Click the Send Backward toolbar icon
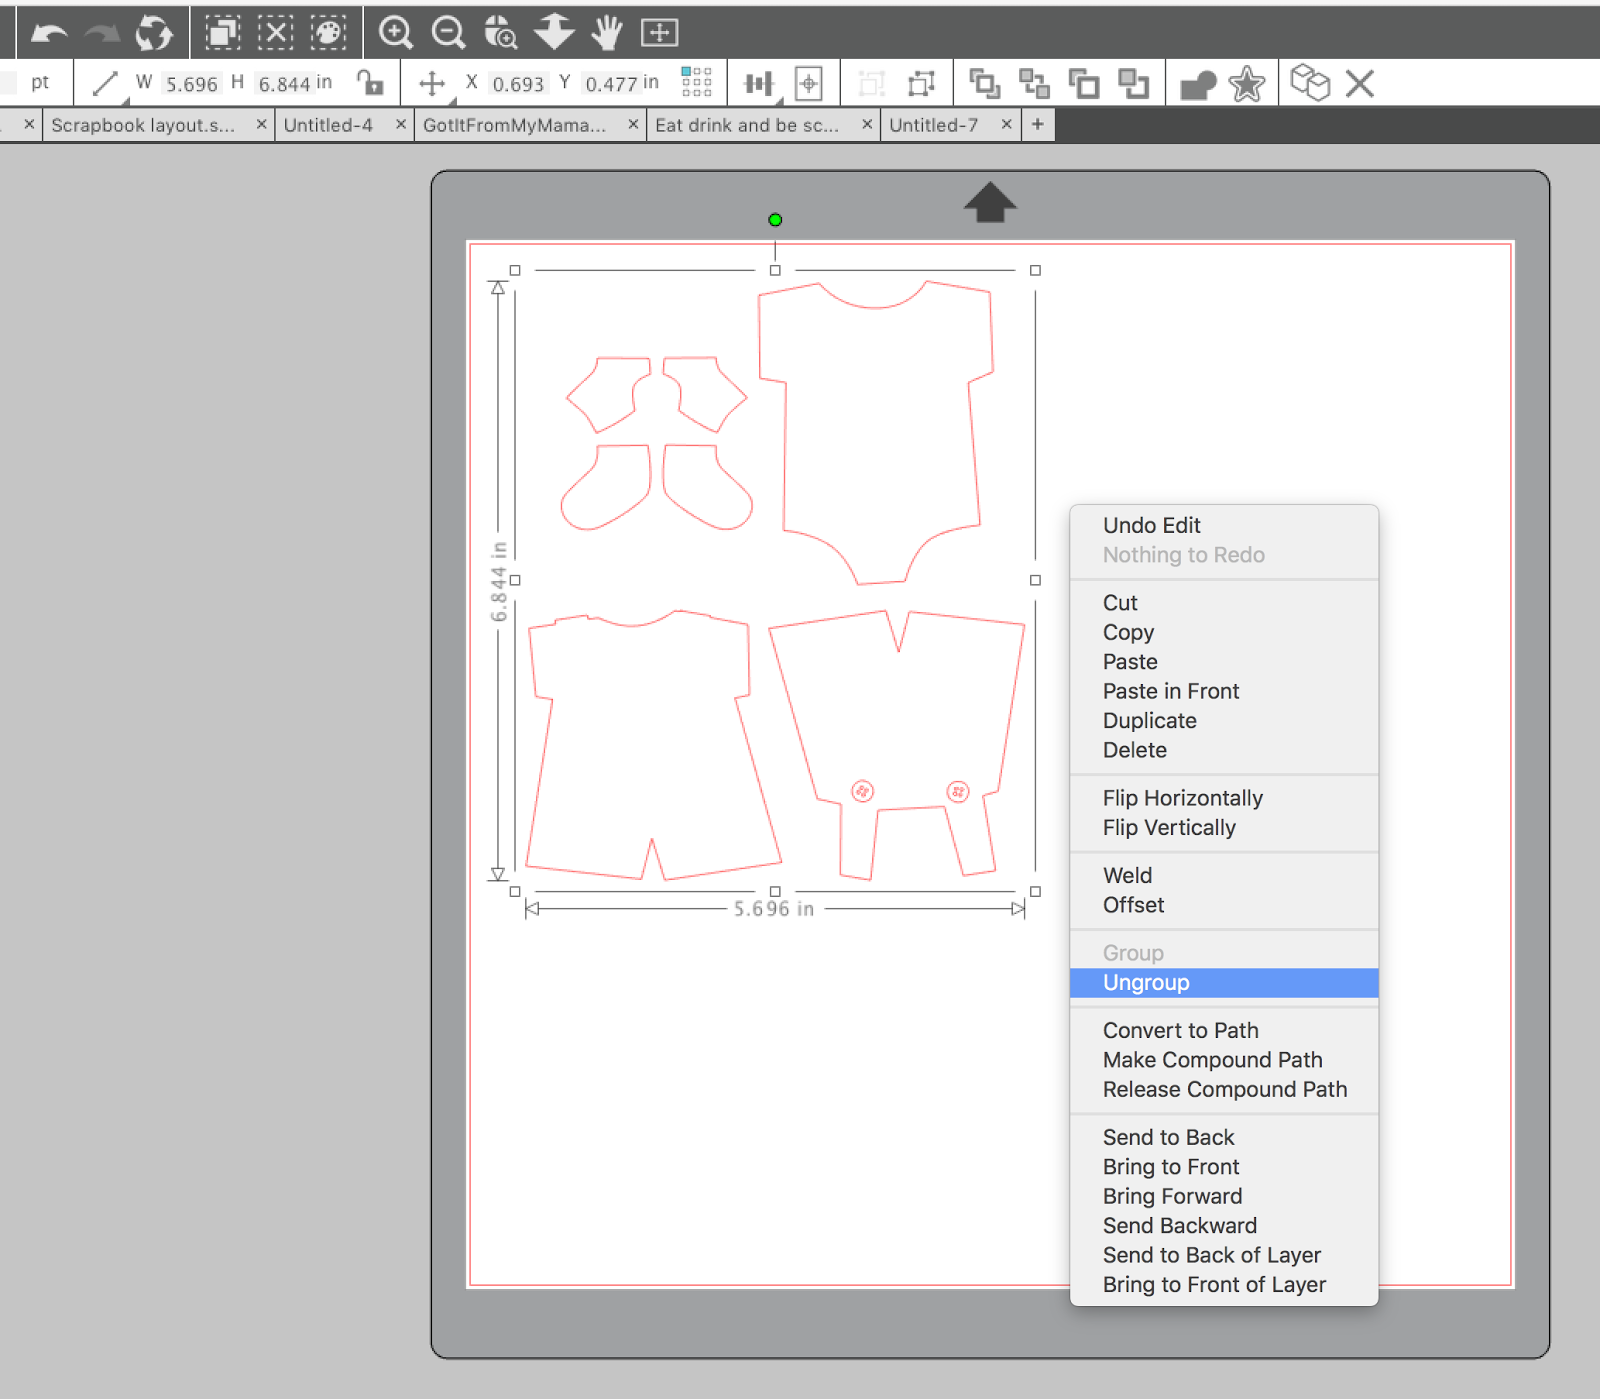Image resolution: width=1600 pixels, height=1399 pixels. (x=1133, y=84)
